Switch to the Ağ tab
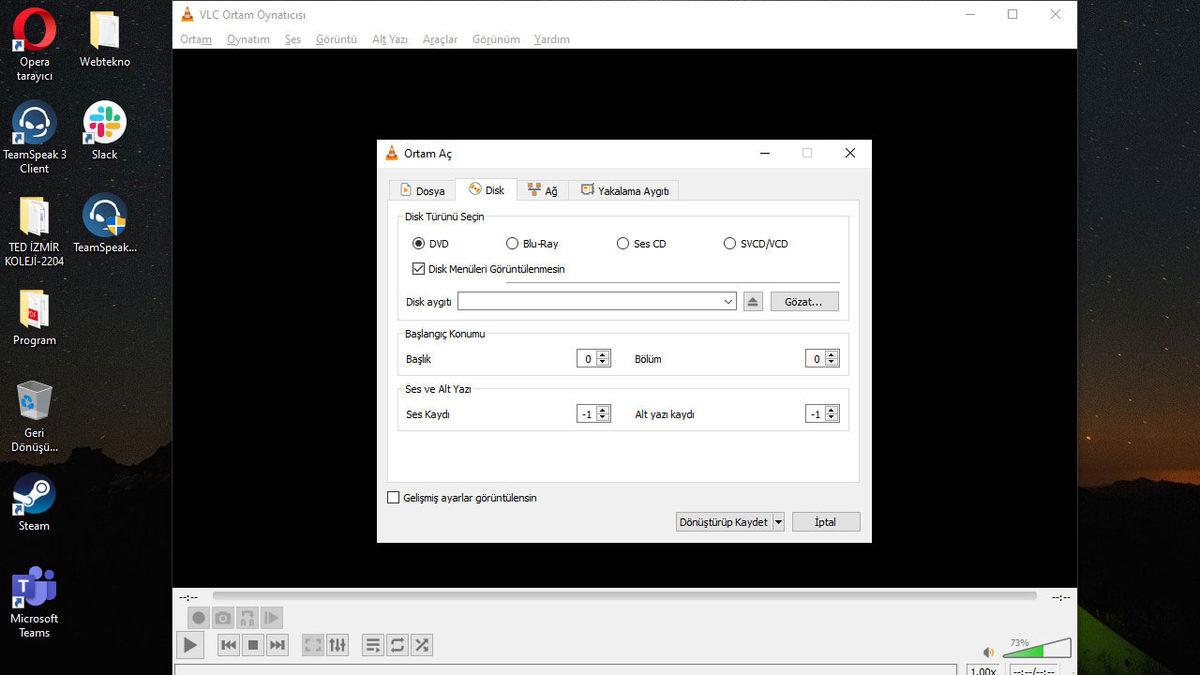 tap(543, 189)
